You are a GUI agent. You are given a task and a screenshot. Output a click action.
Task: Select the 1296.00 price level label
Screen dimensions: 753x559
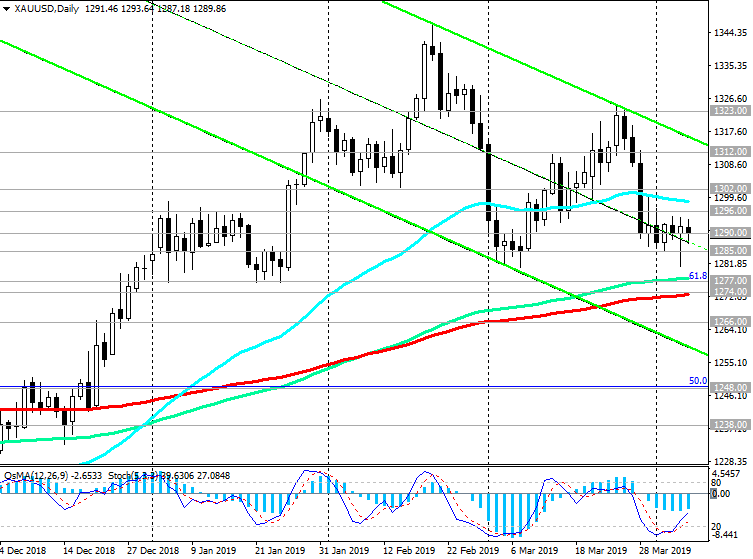pos(730,211)
